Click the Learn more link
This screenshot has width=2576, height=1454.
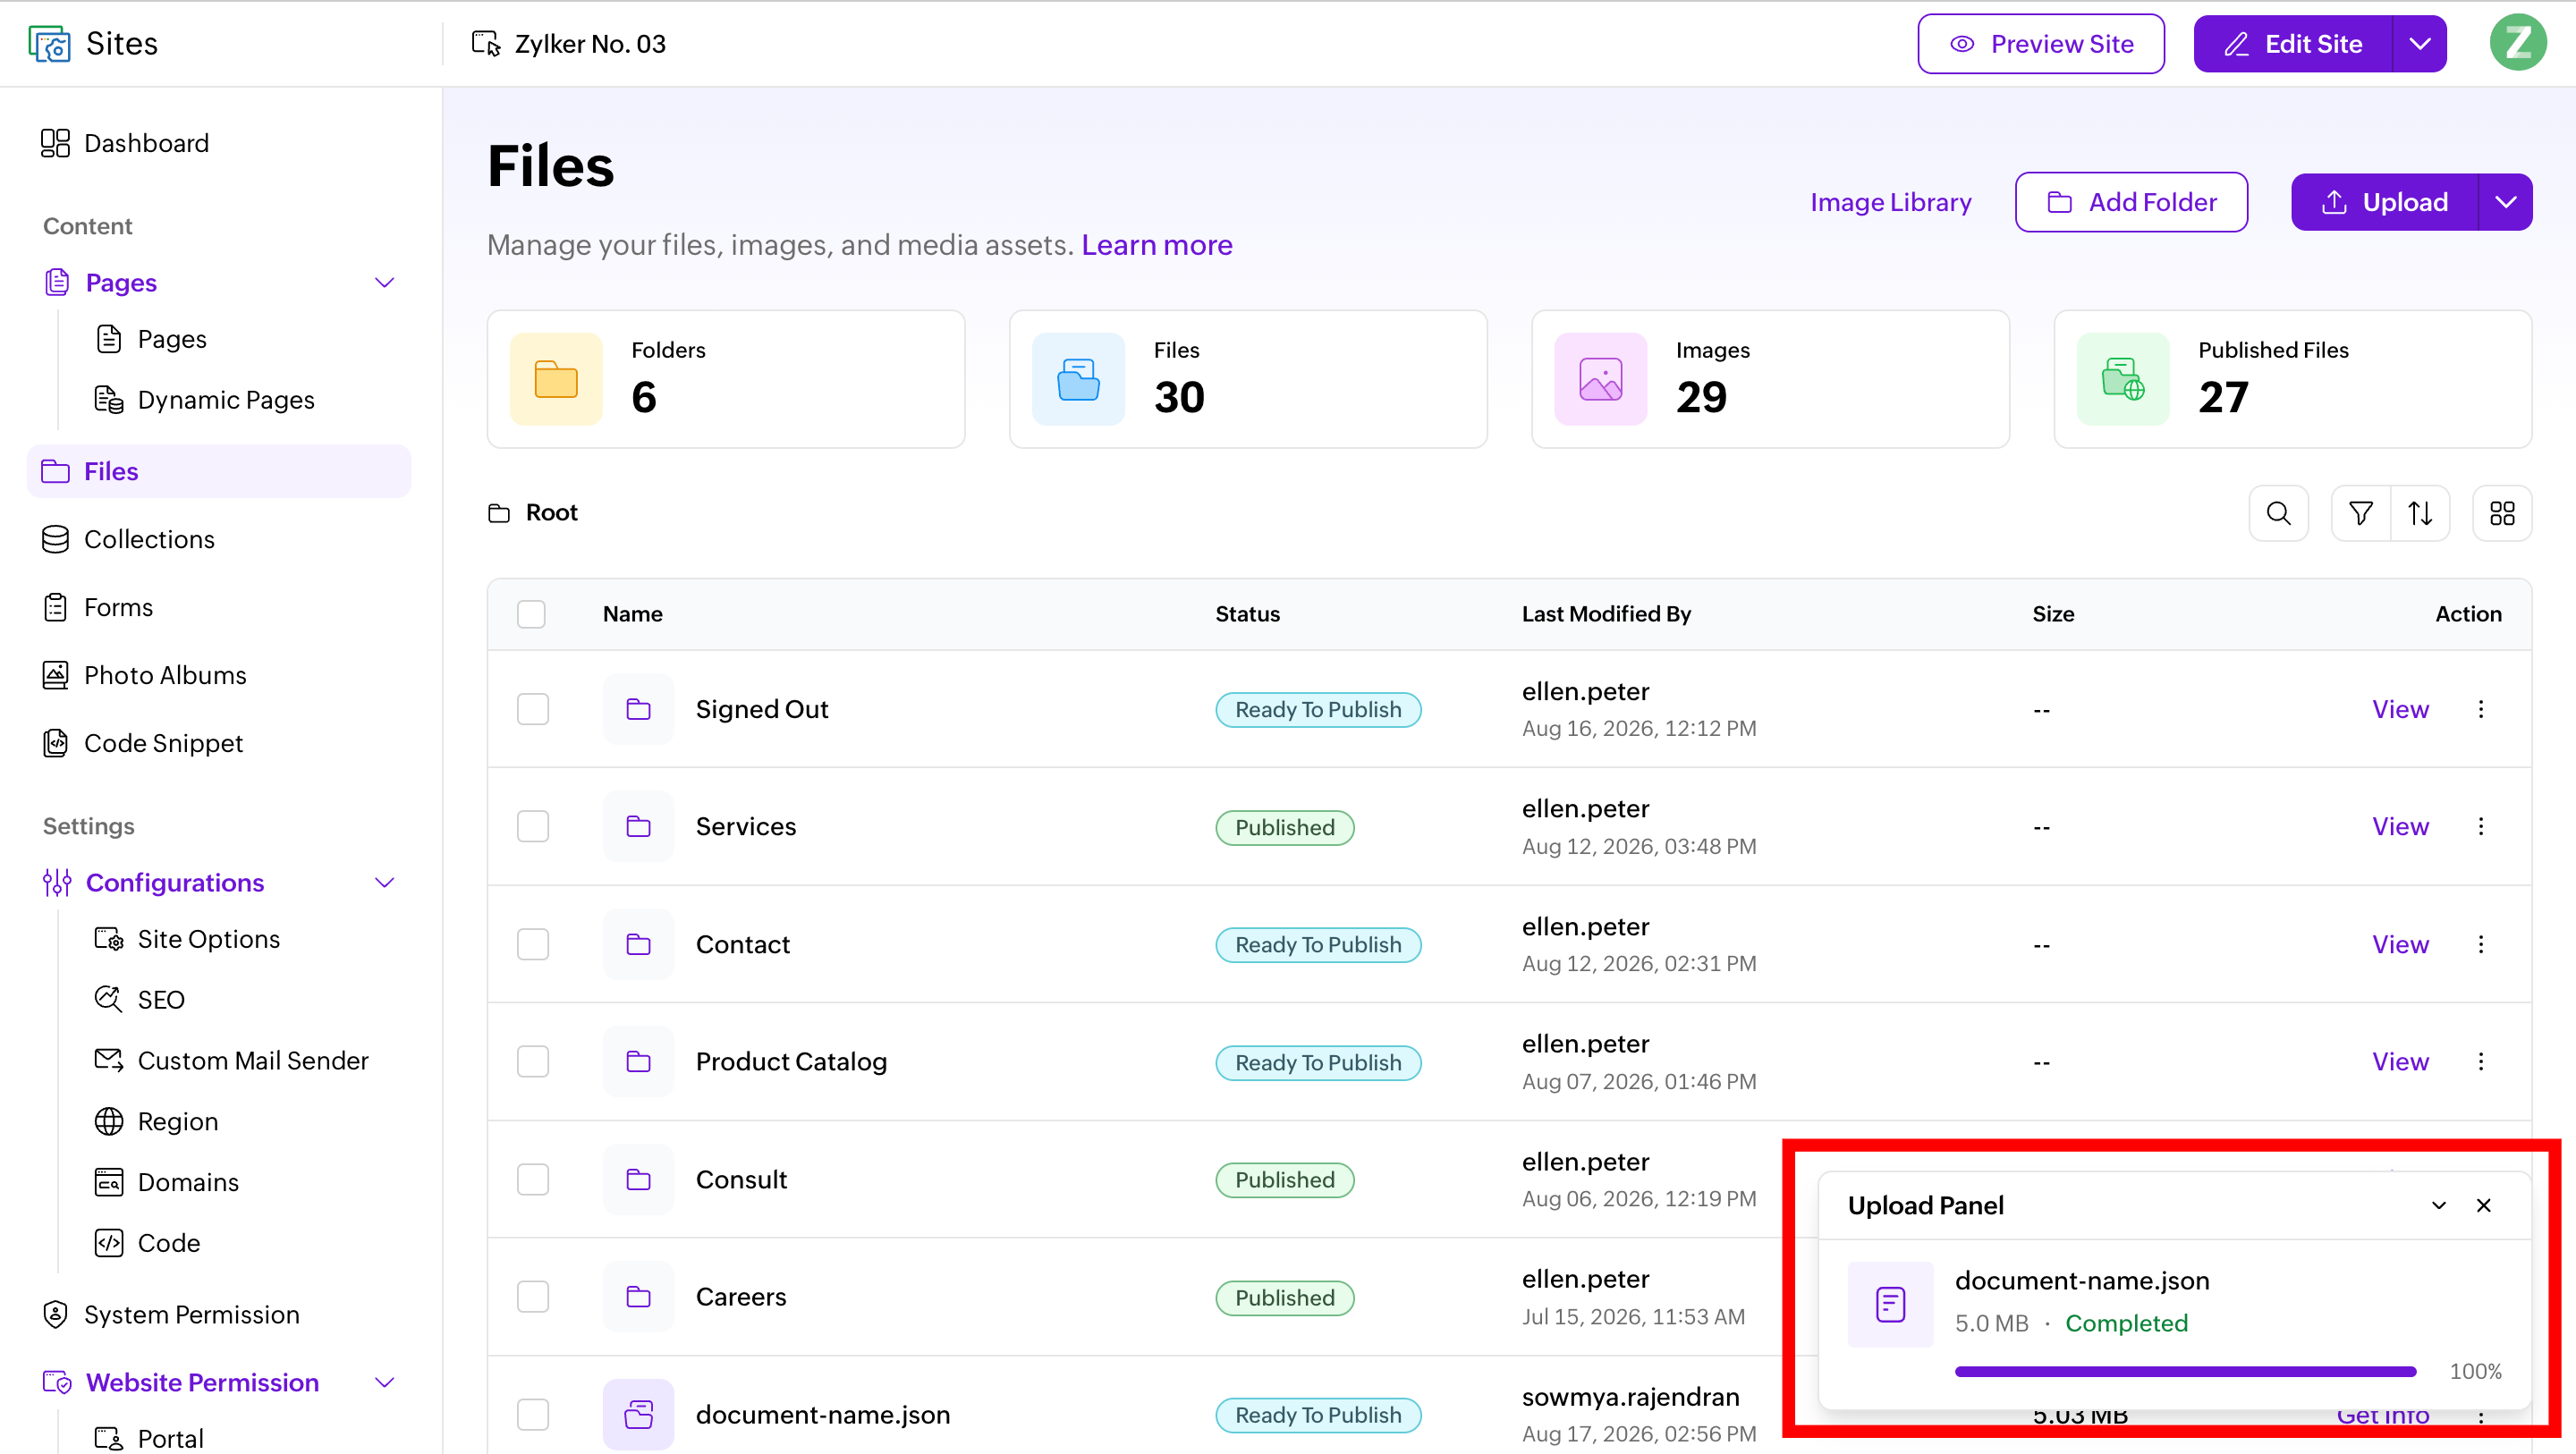coord(1157,245)
